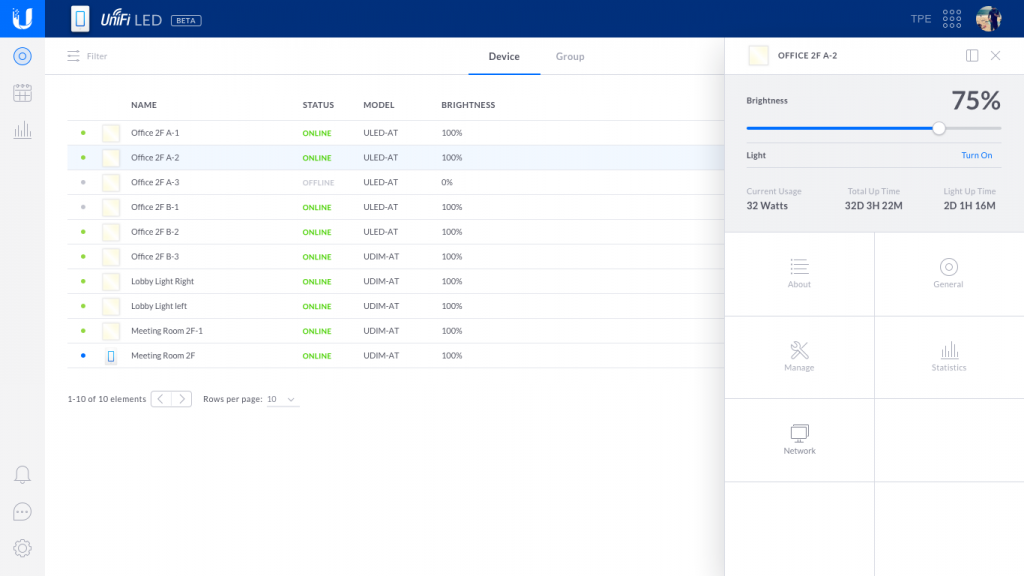Open the chat feedback icon
Viewport: 1024px width, 576px height.
[22, 511]
